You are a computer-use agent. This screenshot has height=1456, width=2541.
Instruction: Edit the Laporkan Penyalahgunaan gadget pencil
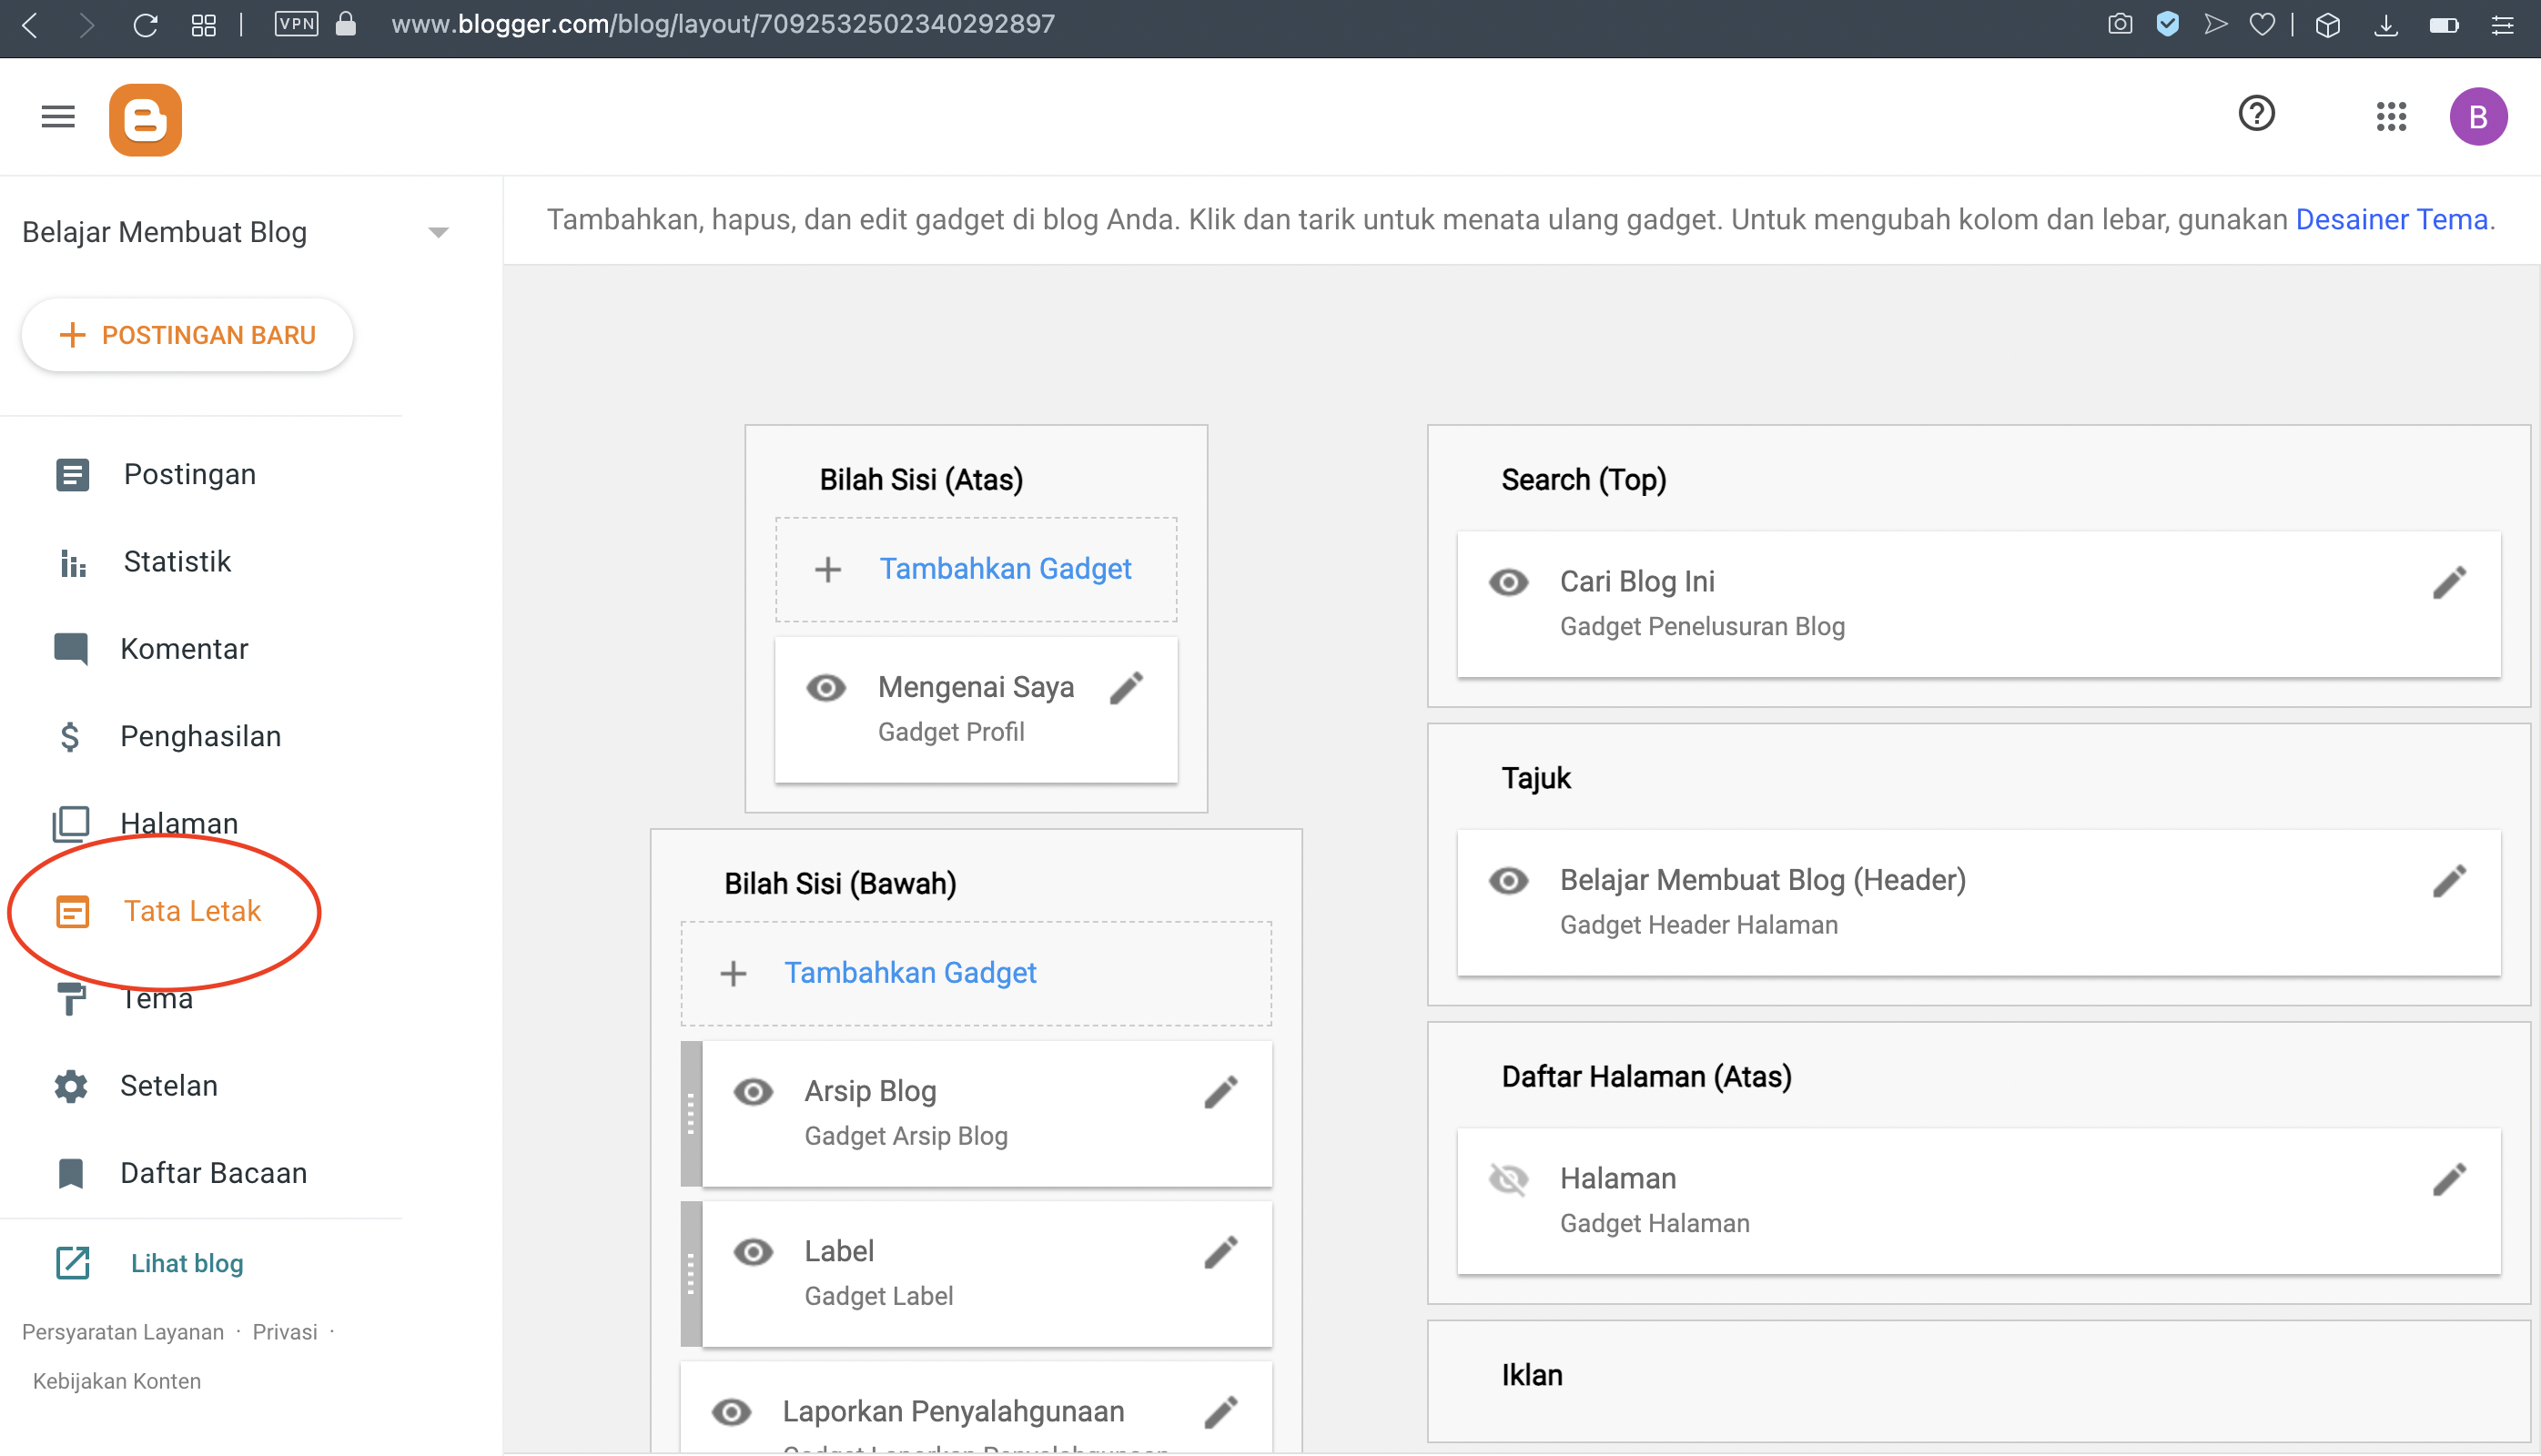pos(1221,1412)
